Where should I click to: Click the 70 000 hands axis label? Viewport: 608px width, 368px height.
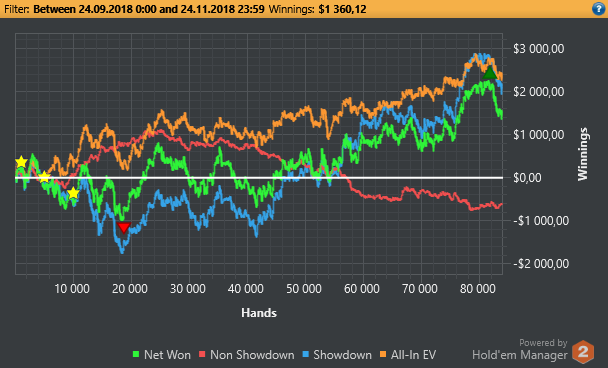tap(420, 289)
